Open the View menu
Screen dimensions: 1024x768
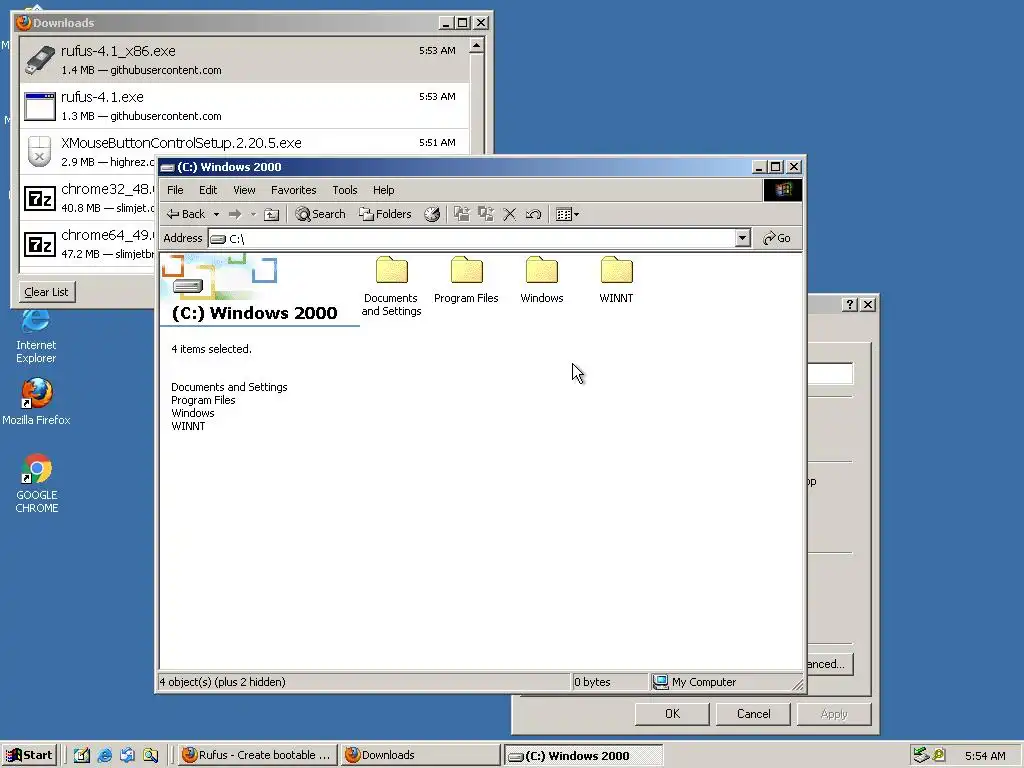tap(244, 190)
